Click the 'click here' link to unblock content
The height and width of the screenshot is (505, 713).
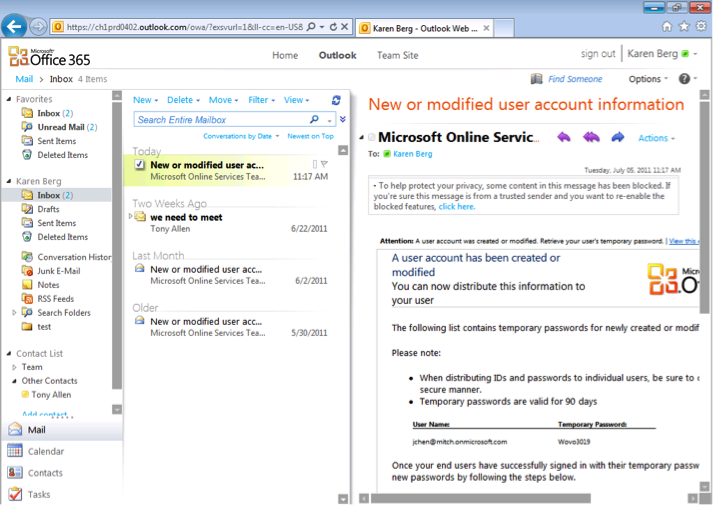click(x=457, y=206)
